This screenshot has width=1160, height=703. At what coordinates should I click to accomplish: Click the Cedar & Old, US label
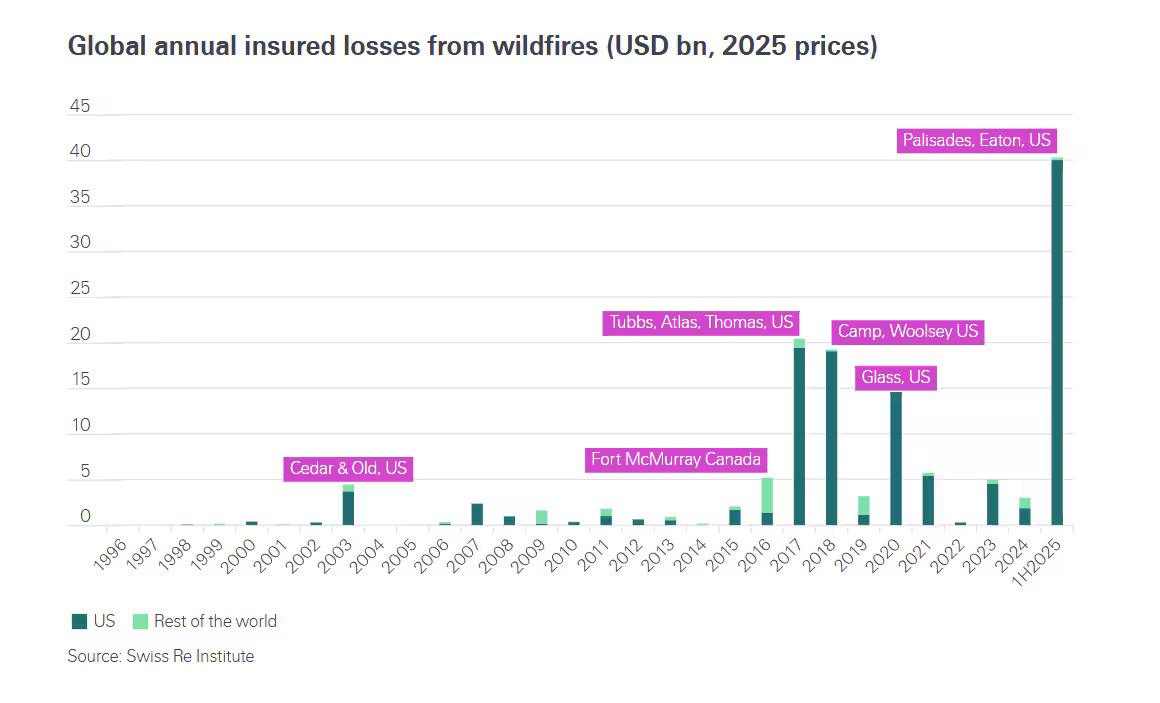pyautogui.click(x=348, y=468)
